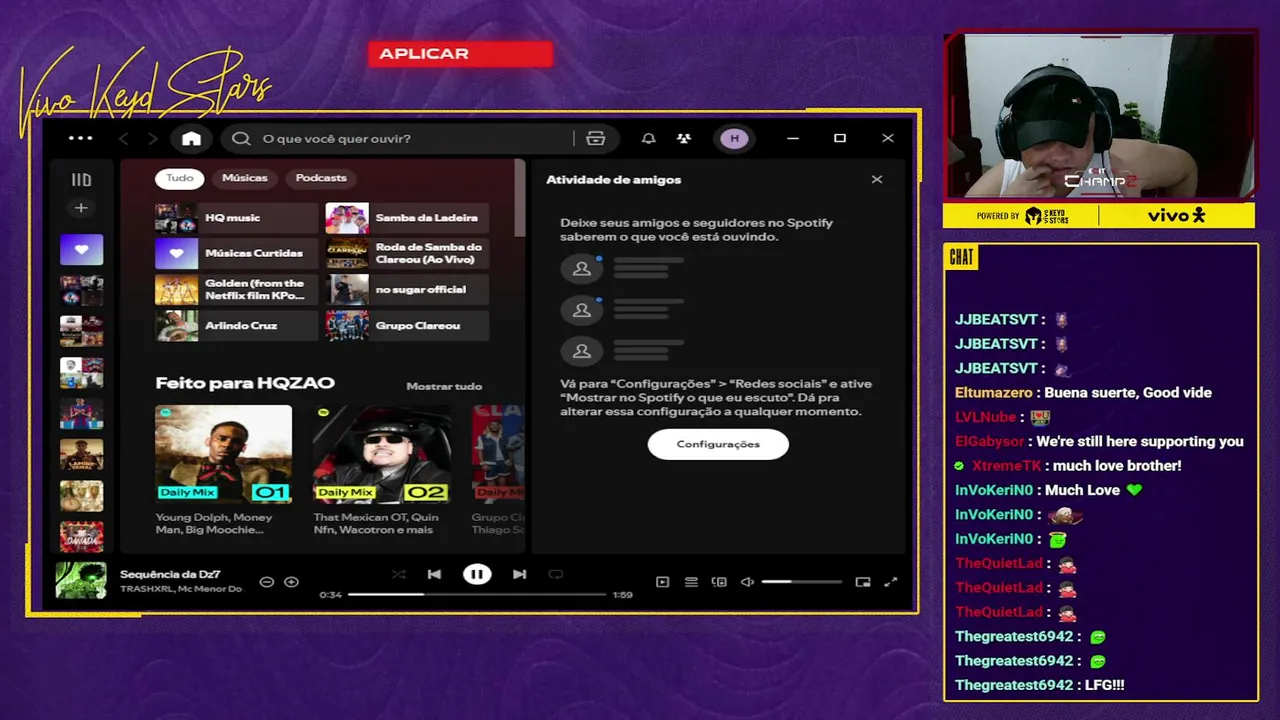The height and width of the screenshot is (720, 1280).
Task: Click the Feito para HQZAO heading
Action: pyautogui.click(x=245, y=383)
